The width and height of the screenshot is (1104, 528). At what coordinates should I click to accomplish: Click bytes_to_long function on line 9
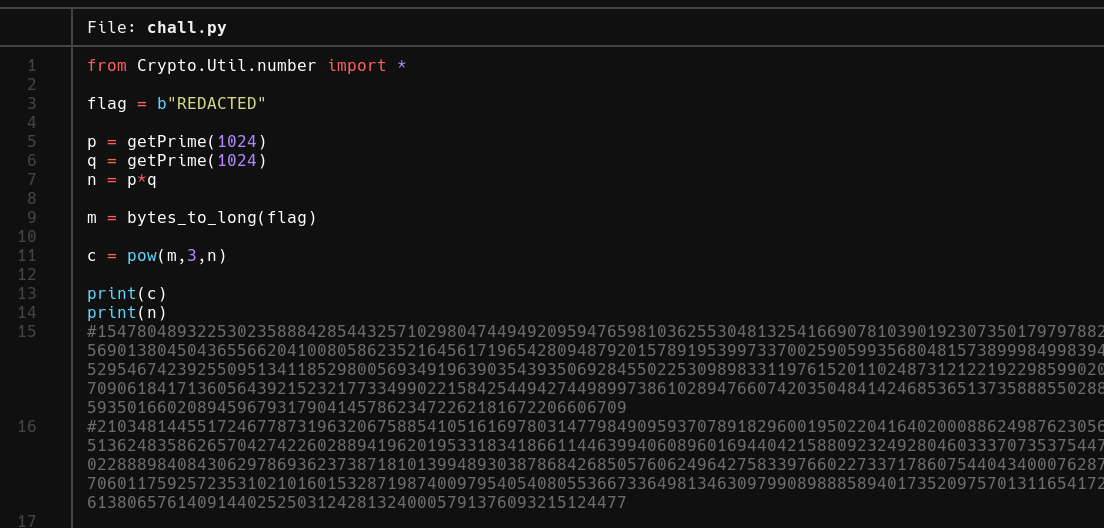point(192,218)
